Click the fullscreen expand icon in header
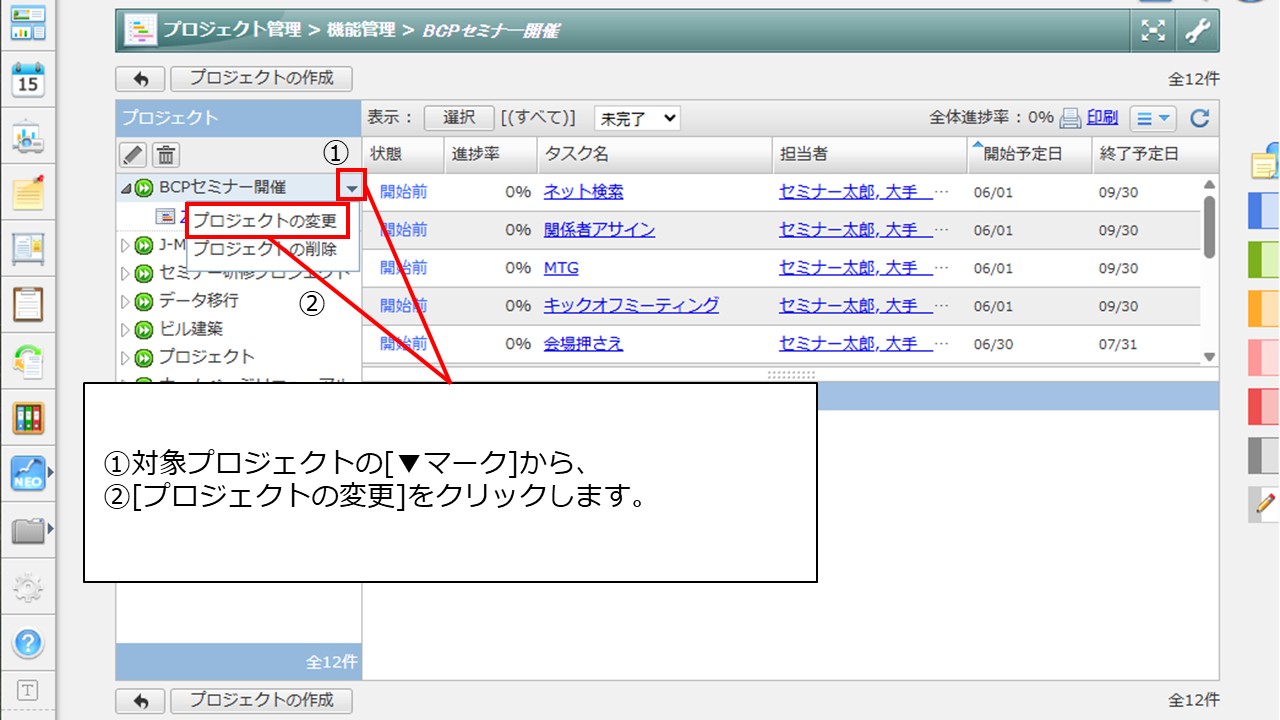The height and width of the screenshot is (720, 1280). point(1153,31)
